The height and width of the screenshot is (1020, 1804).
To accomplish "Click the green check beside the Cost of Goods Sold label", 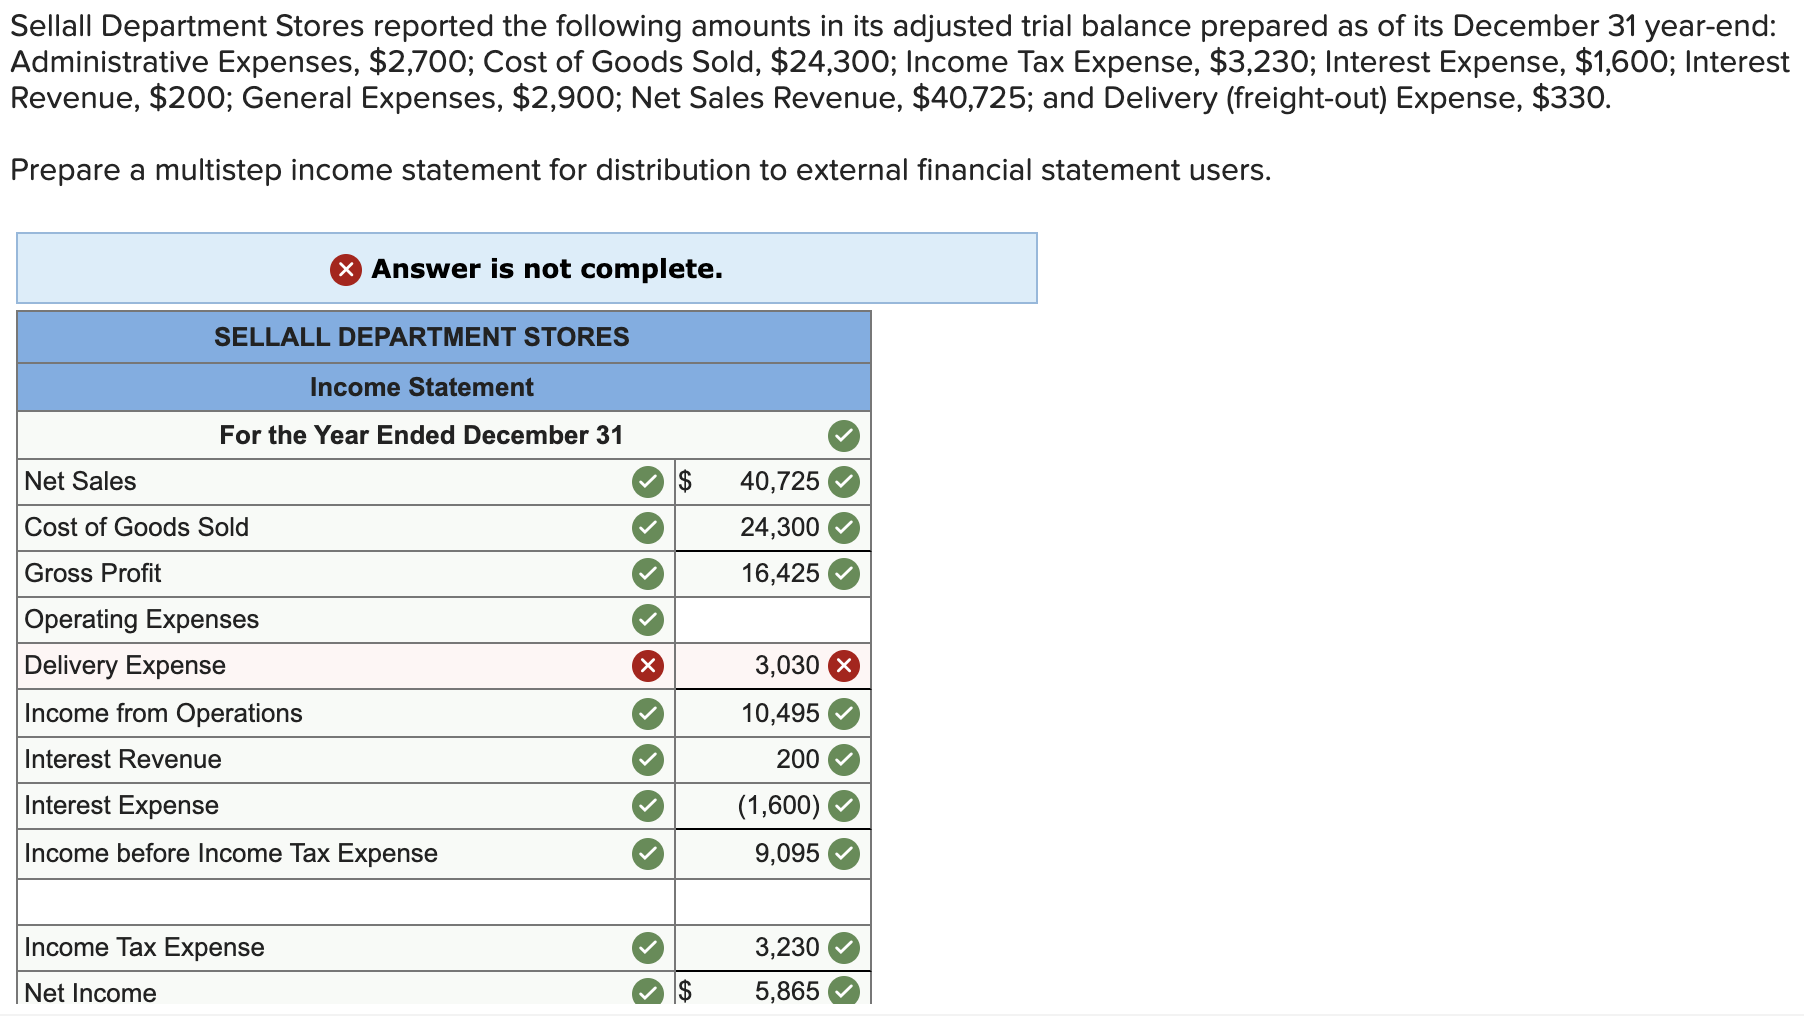I will click(648, 528).
